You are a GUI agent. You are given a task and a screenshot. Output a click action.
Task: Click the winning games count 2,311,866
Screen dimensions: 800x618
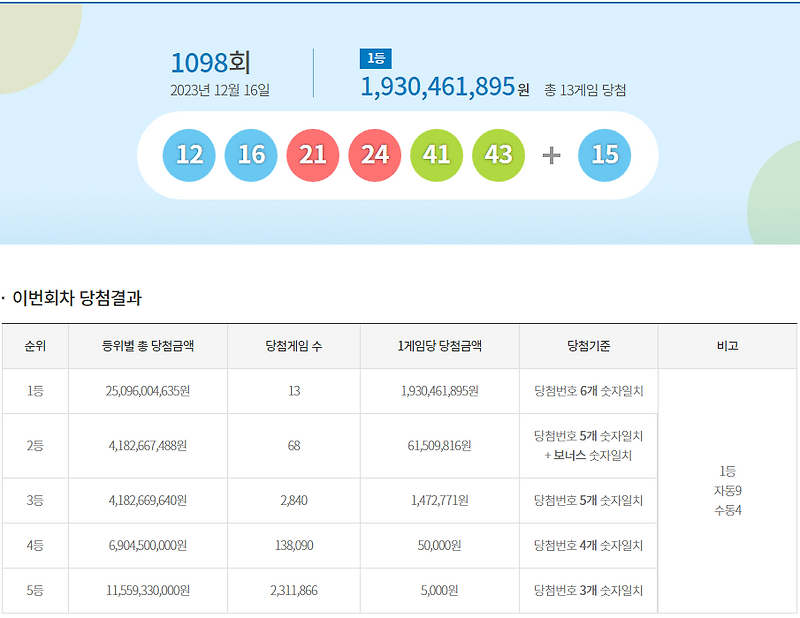(x=294, y=590)
